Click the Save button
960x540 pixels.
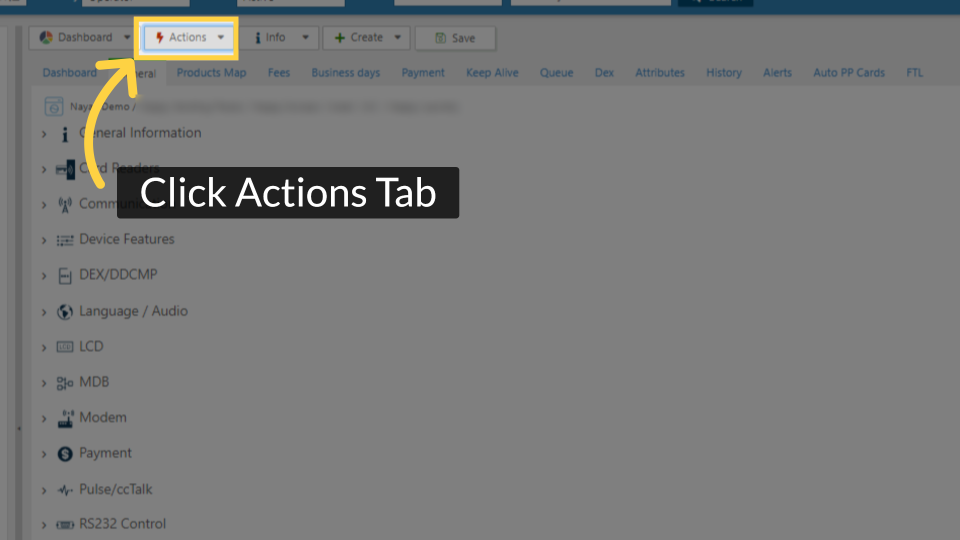[x=455, y=38]
